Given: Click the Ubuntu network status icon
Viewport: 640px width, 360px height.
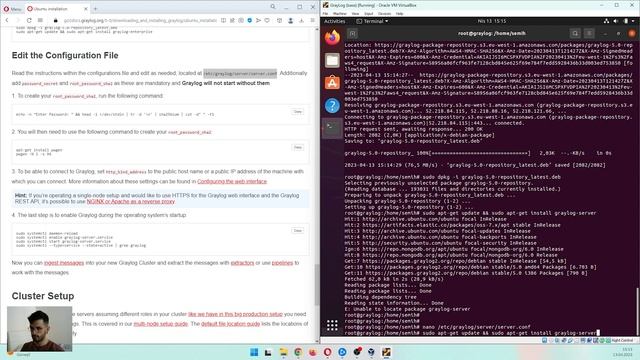Looking at the screenshot, I should [607, 21].
